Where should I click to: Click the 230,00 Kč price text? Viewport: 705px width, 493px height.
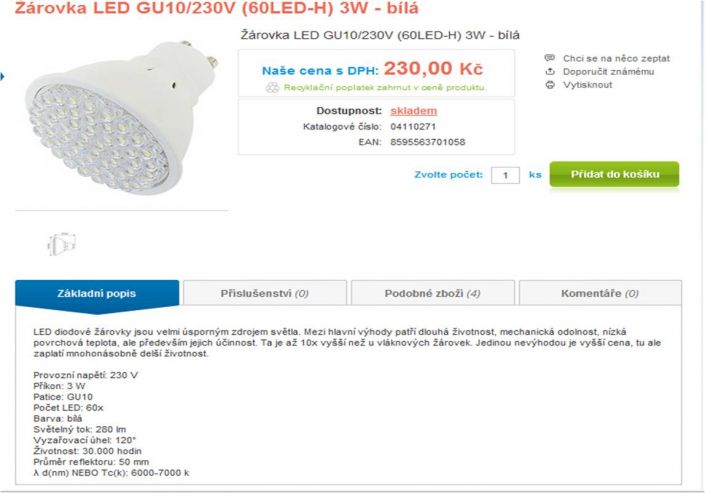click(x=433, y=68)
